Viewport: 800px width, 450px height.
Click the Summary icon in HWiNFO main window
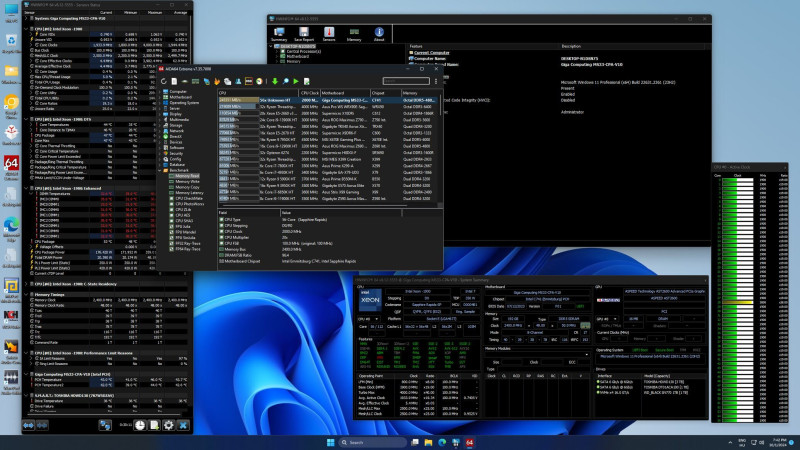279,34
